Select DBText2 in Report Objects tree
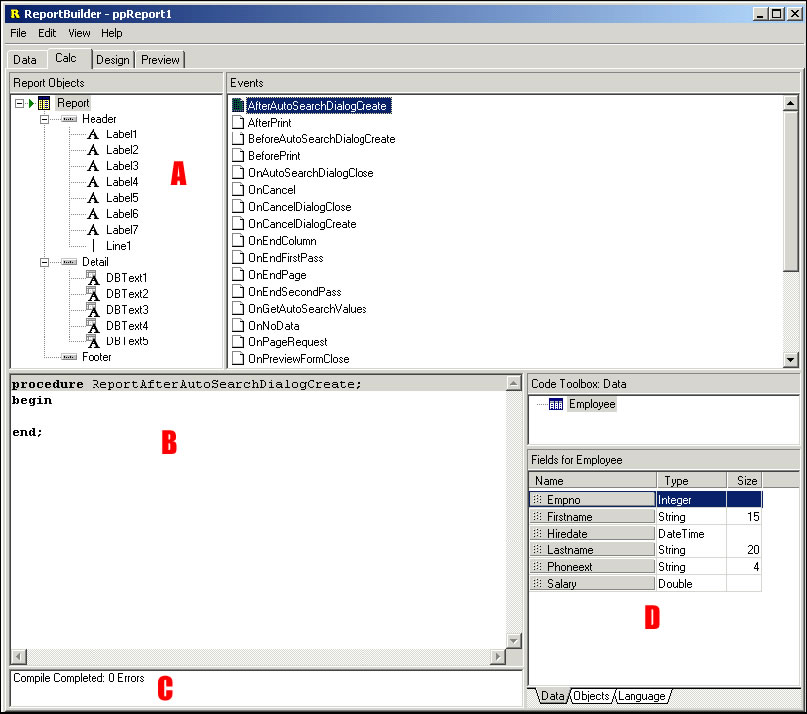807x714 pixels. tap(127, 294)
